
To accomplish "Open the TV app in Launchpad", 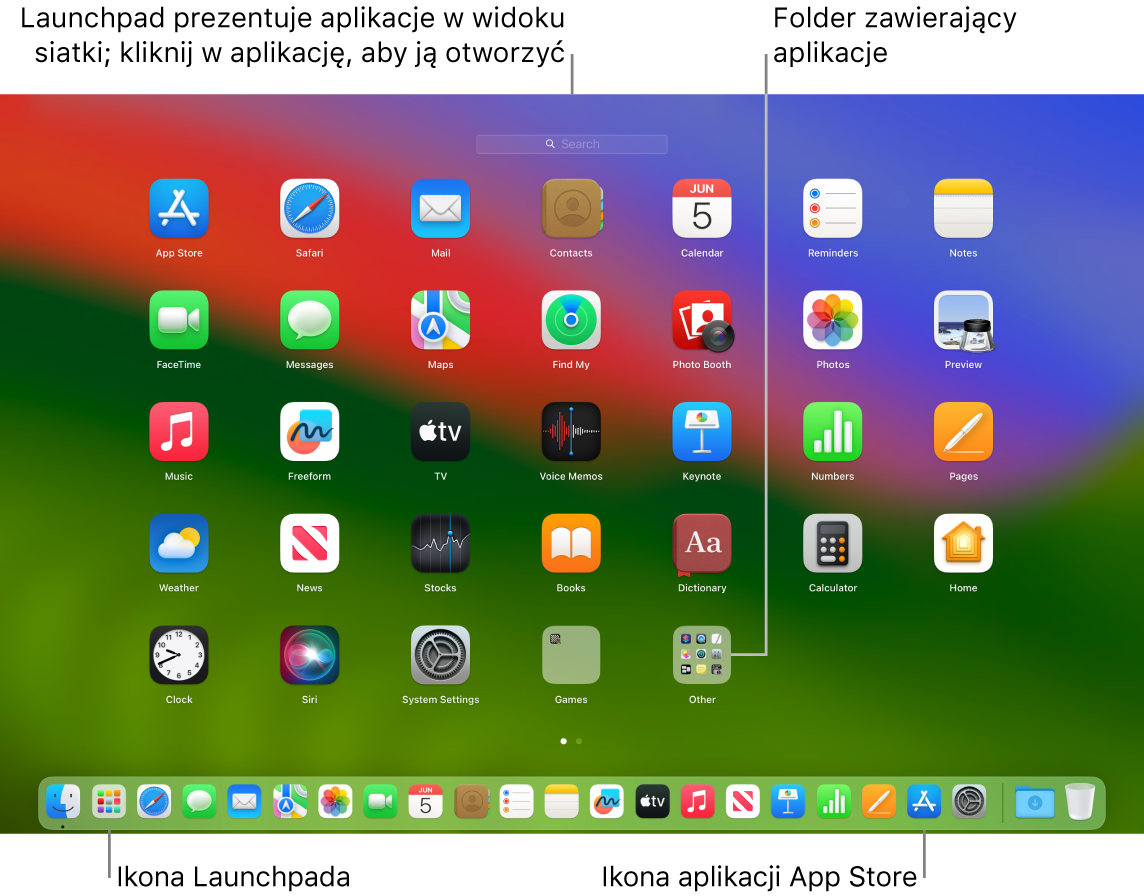I will pos(440,432).
